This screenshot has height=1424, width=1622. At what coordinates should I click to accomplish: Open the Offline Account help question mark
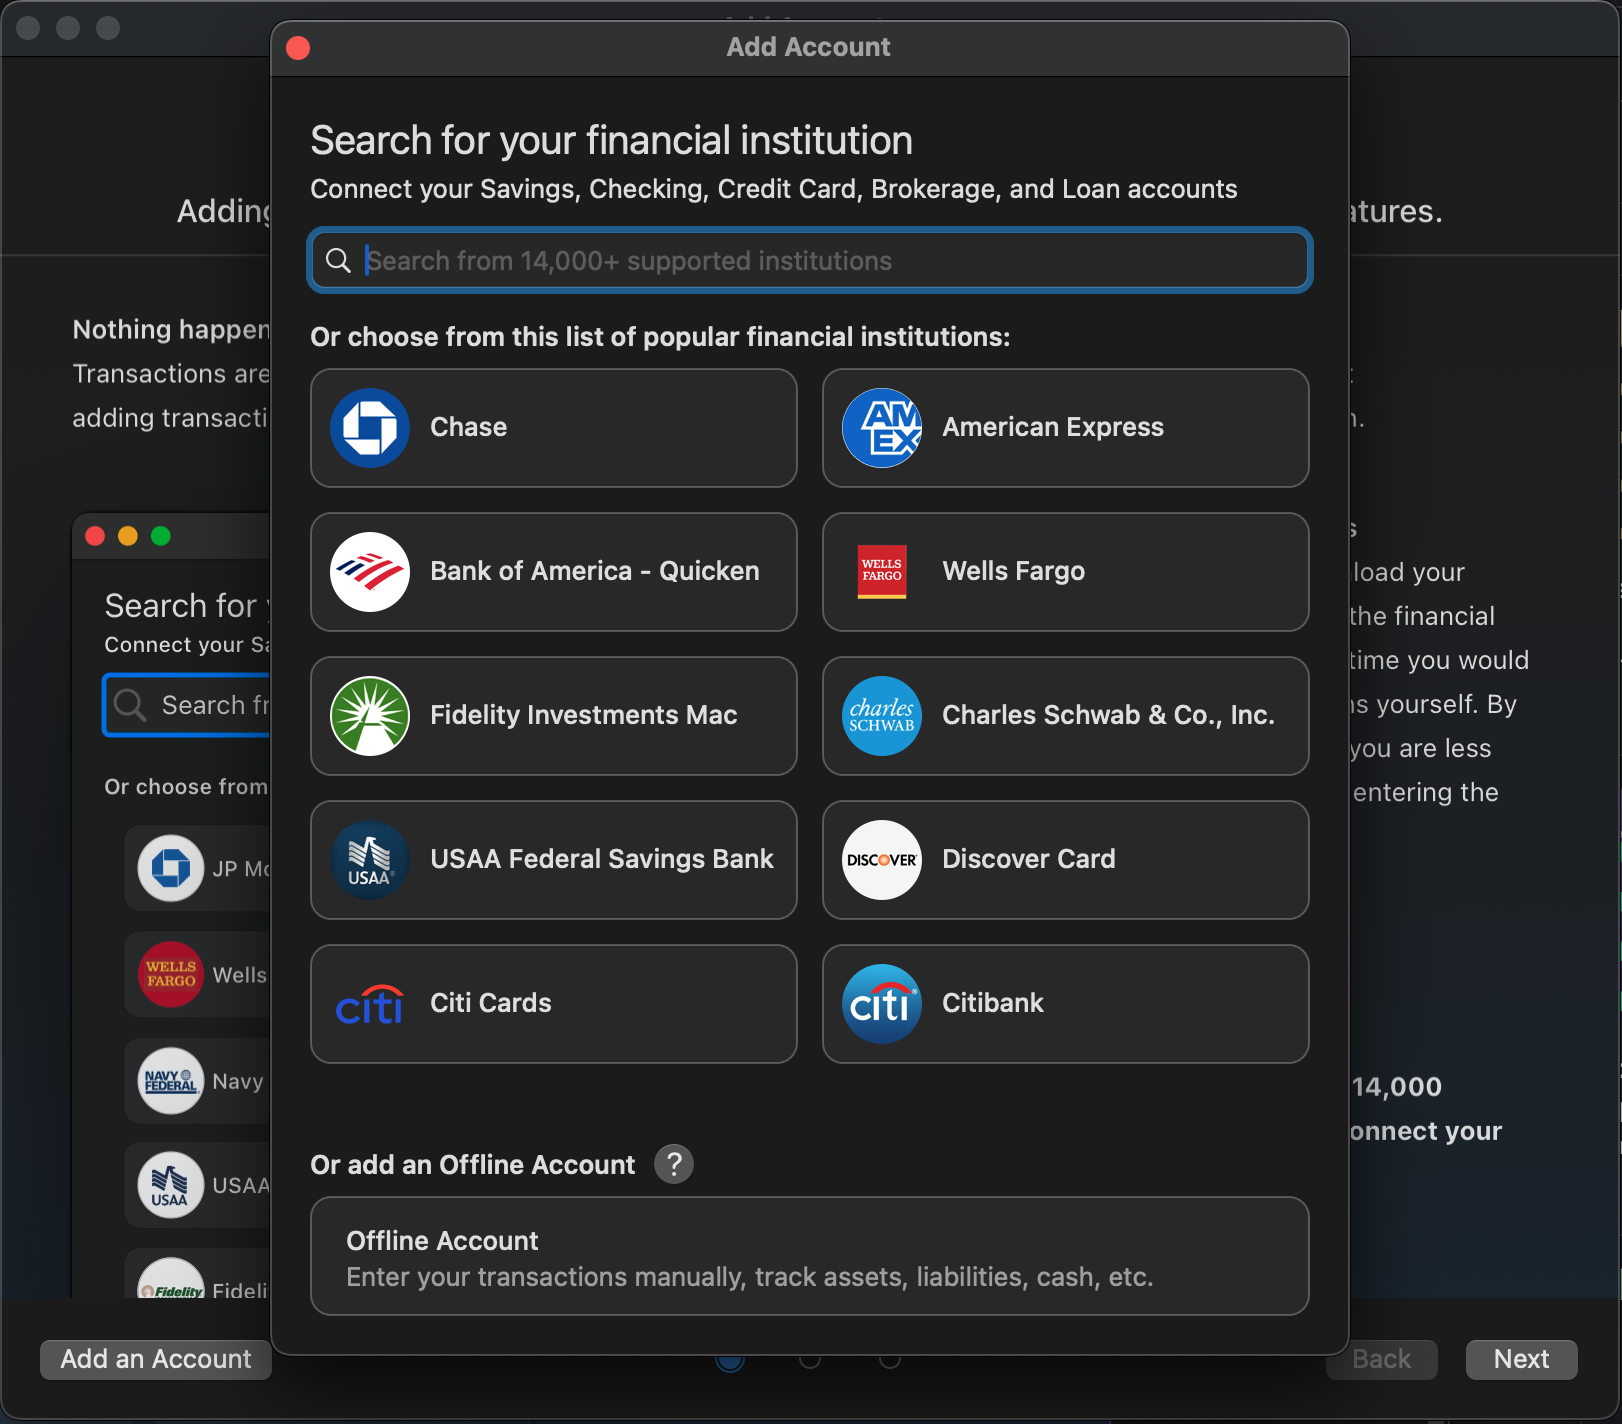point(674,1164)
